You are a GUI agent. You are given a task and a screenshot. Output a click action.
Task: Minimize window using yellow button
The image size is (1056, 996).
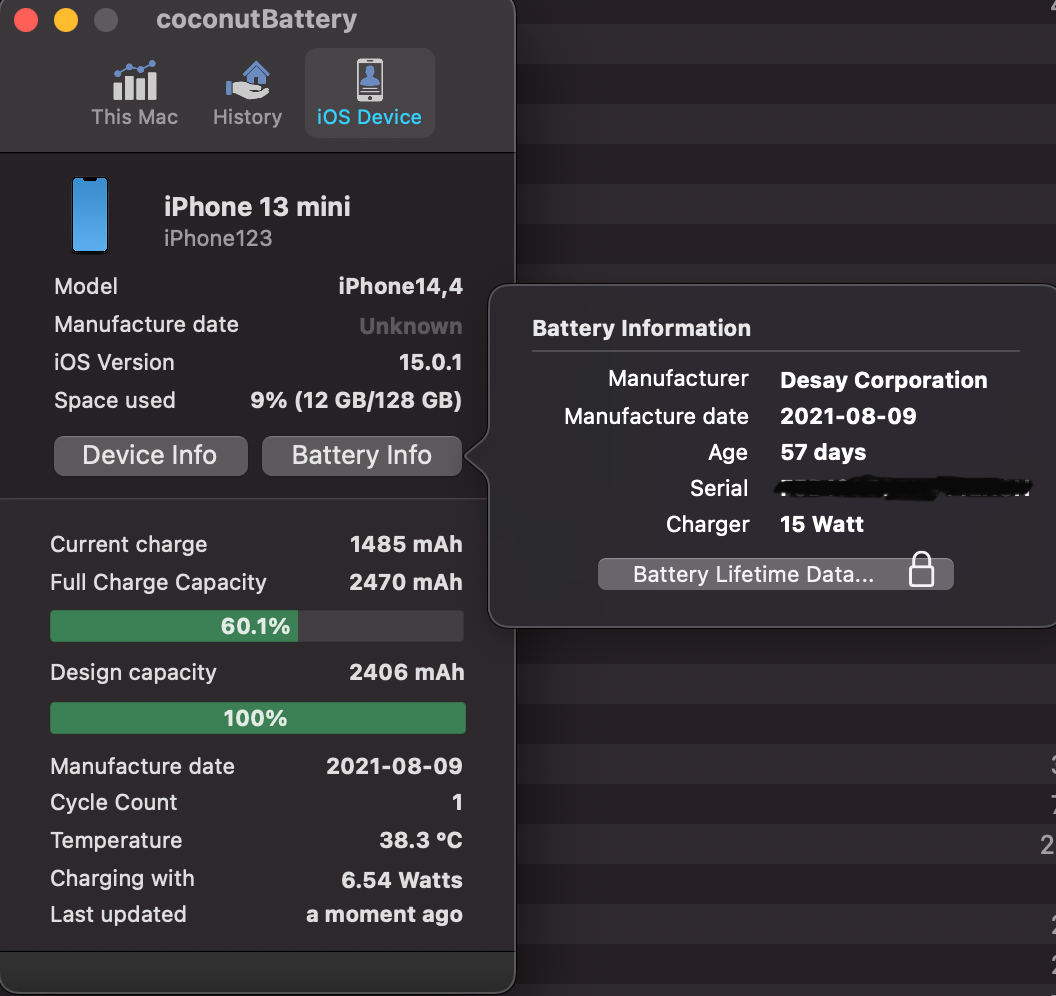[x=66, y=20]
